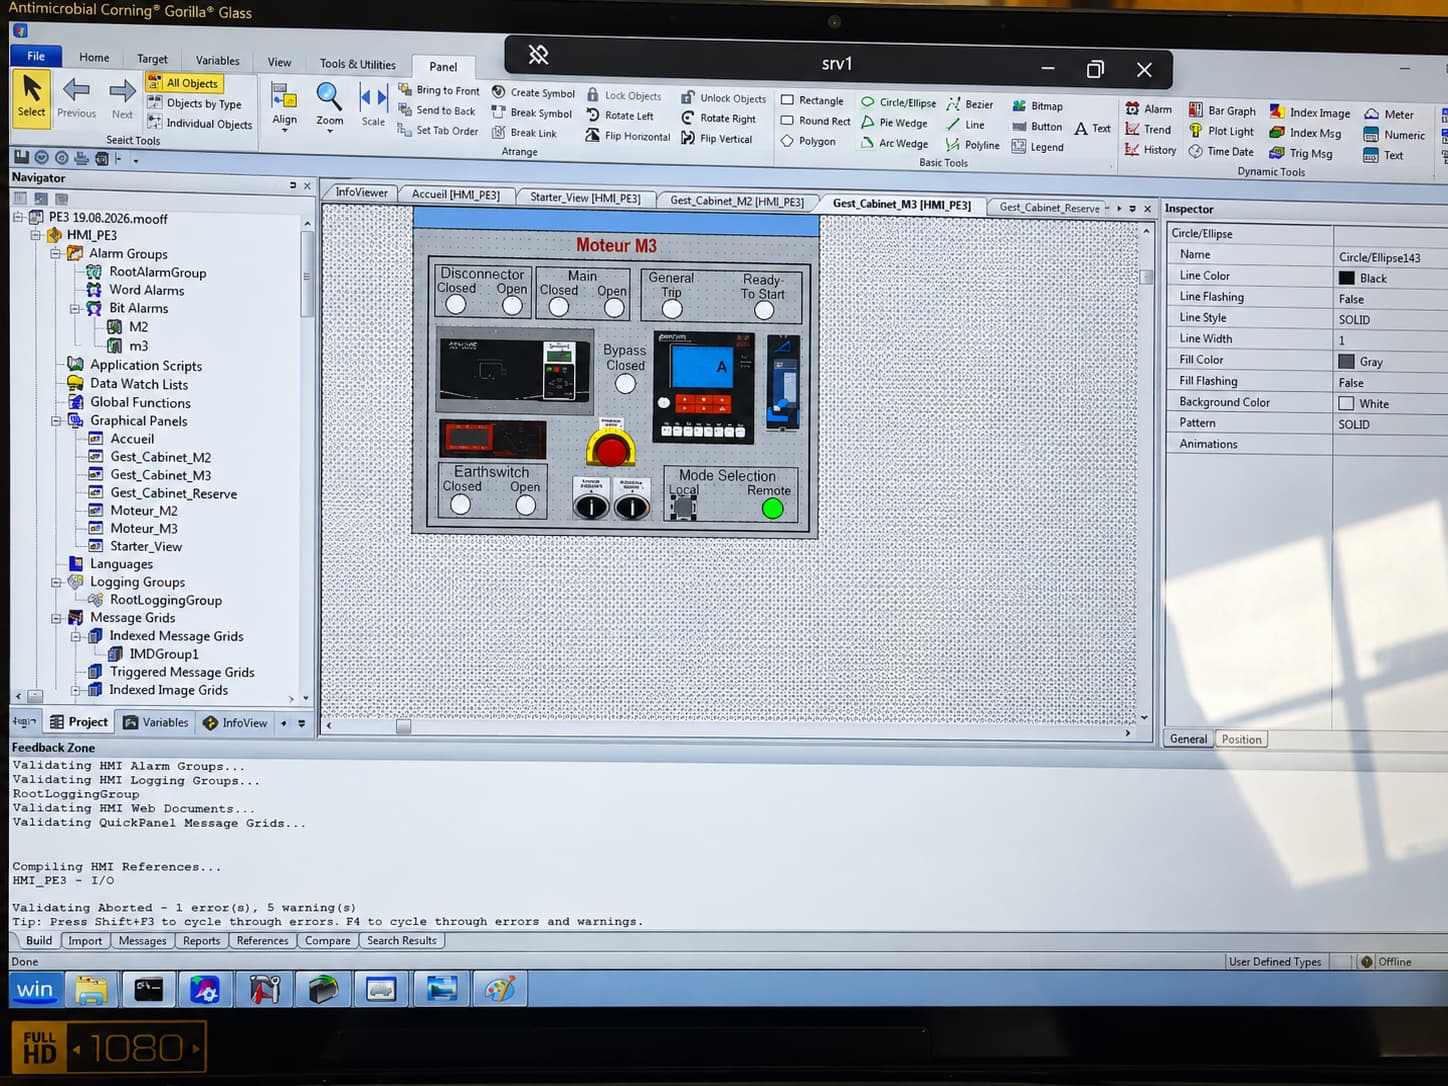Image resolution: width=1448 pixels, height=1086 pixels.
Task: Select the Polygon tool
Action: pos(808,141)
